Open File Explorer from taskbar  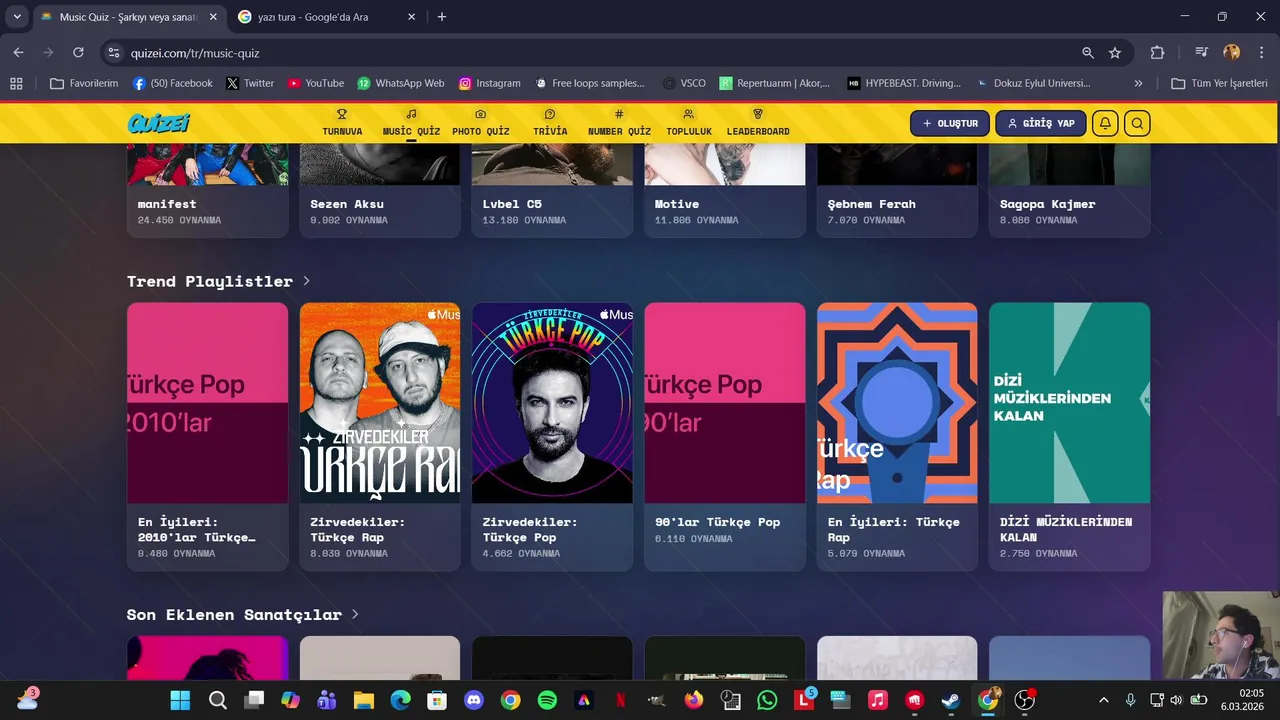click(x=363, y=700)
